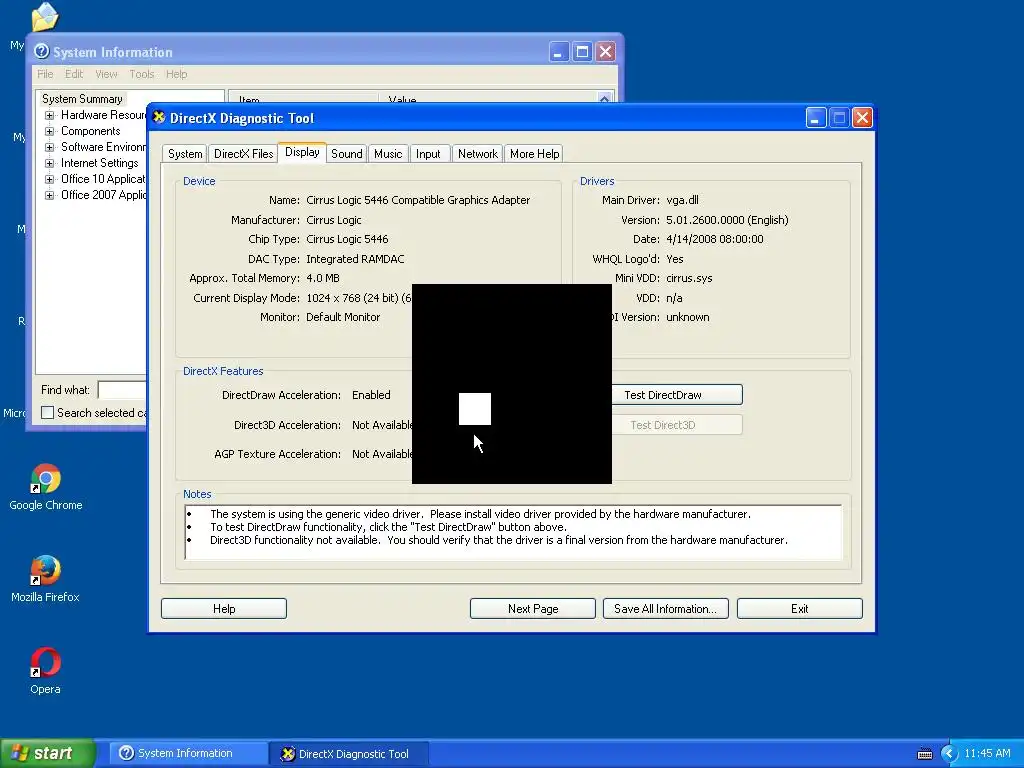Open the Opera desktop shortcut
Screen dimensions: 1024x768
(45, 671)
